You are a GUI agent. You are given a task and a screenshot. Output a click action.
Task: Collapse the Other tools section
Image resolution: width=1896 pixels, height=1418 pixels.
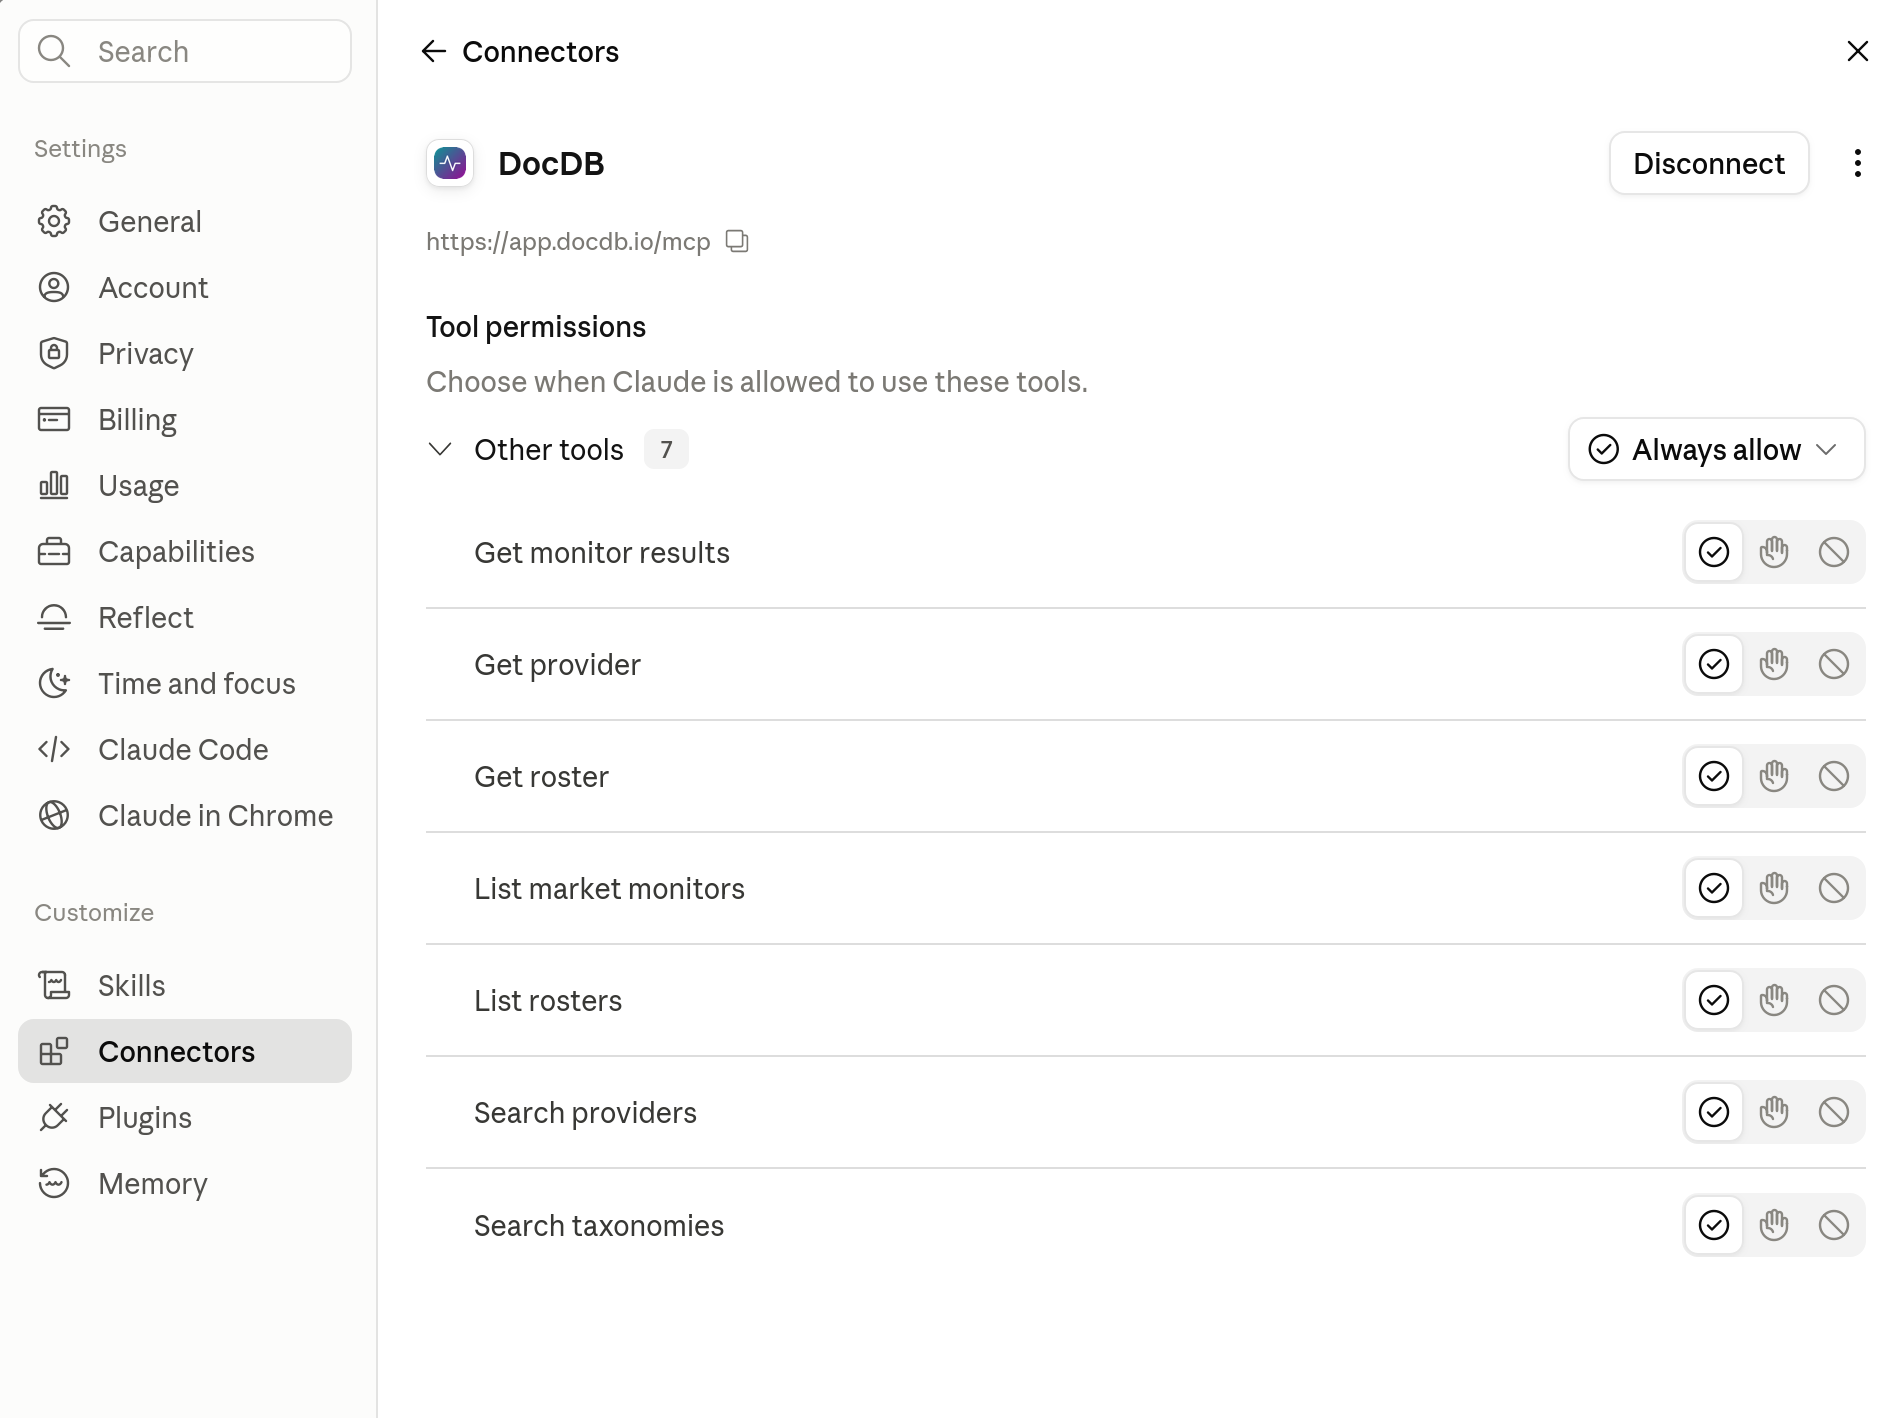[440, 449]
